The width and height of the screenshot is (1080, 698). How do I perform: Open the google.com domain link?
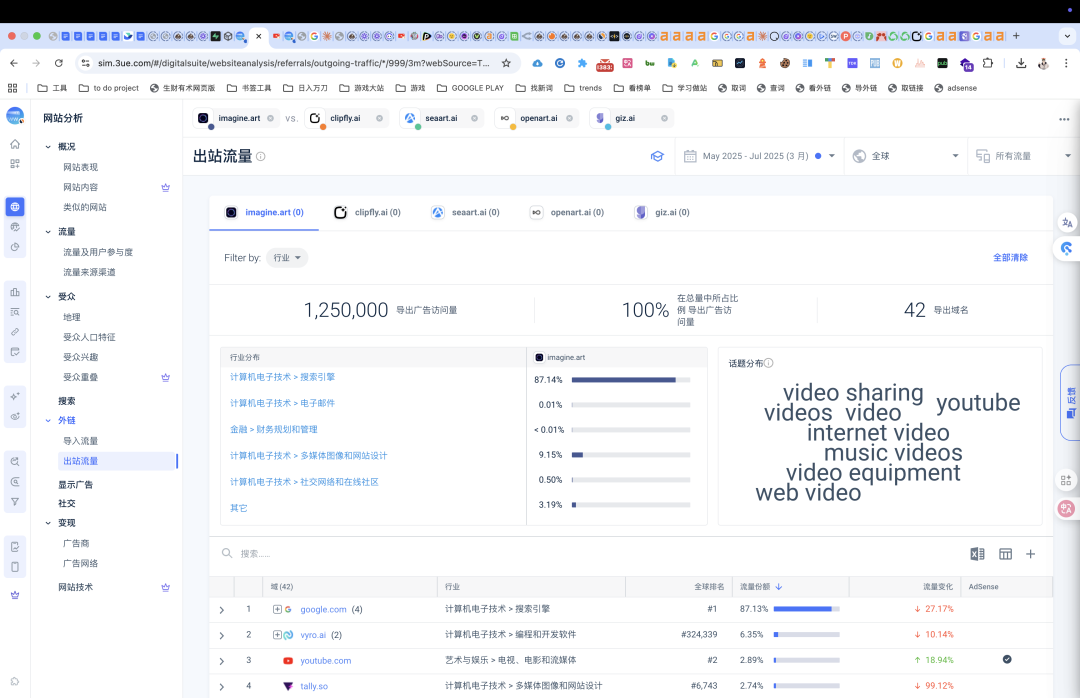tap(323, 609)
